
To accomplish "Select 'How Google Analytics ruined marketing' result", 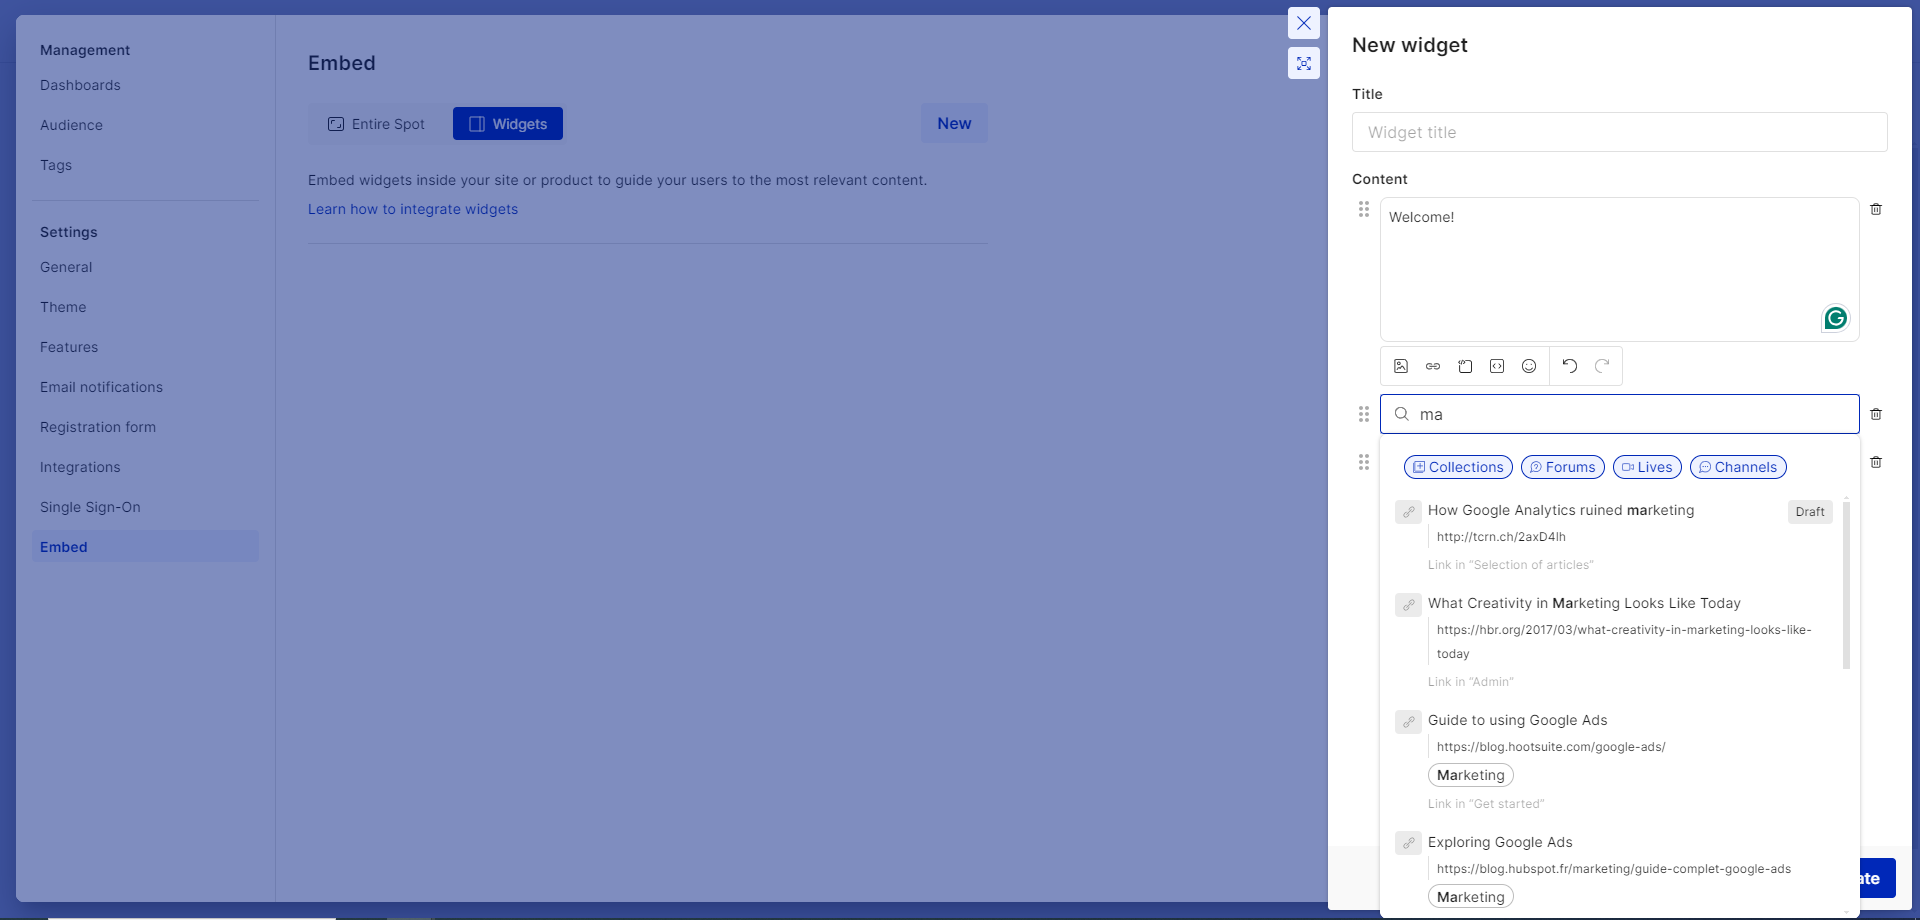I will pyautogui.click(x=1560, y=510).
